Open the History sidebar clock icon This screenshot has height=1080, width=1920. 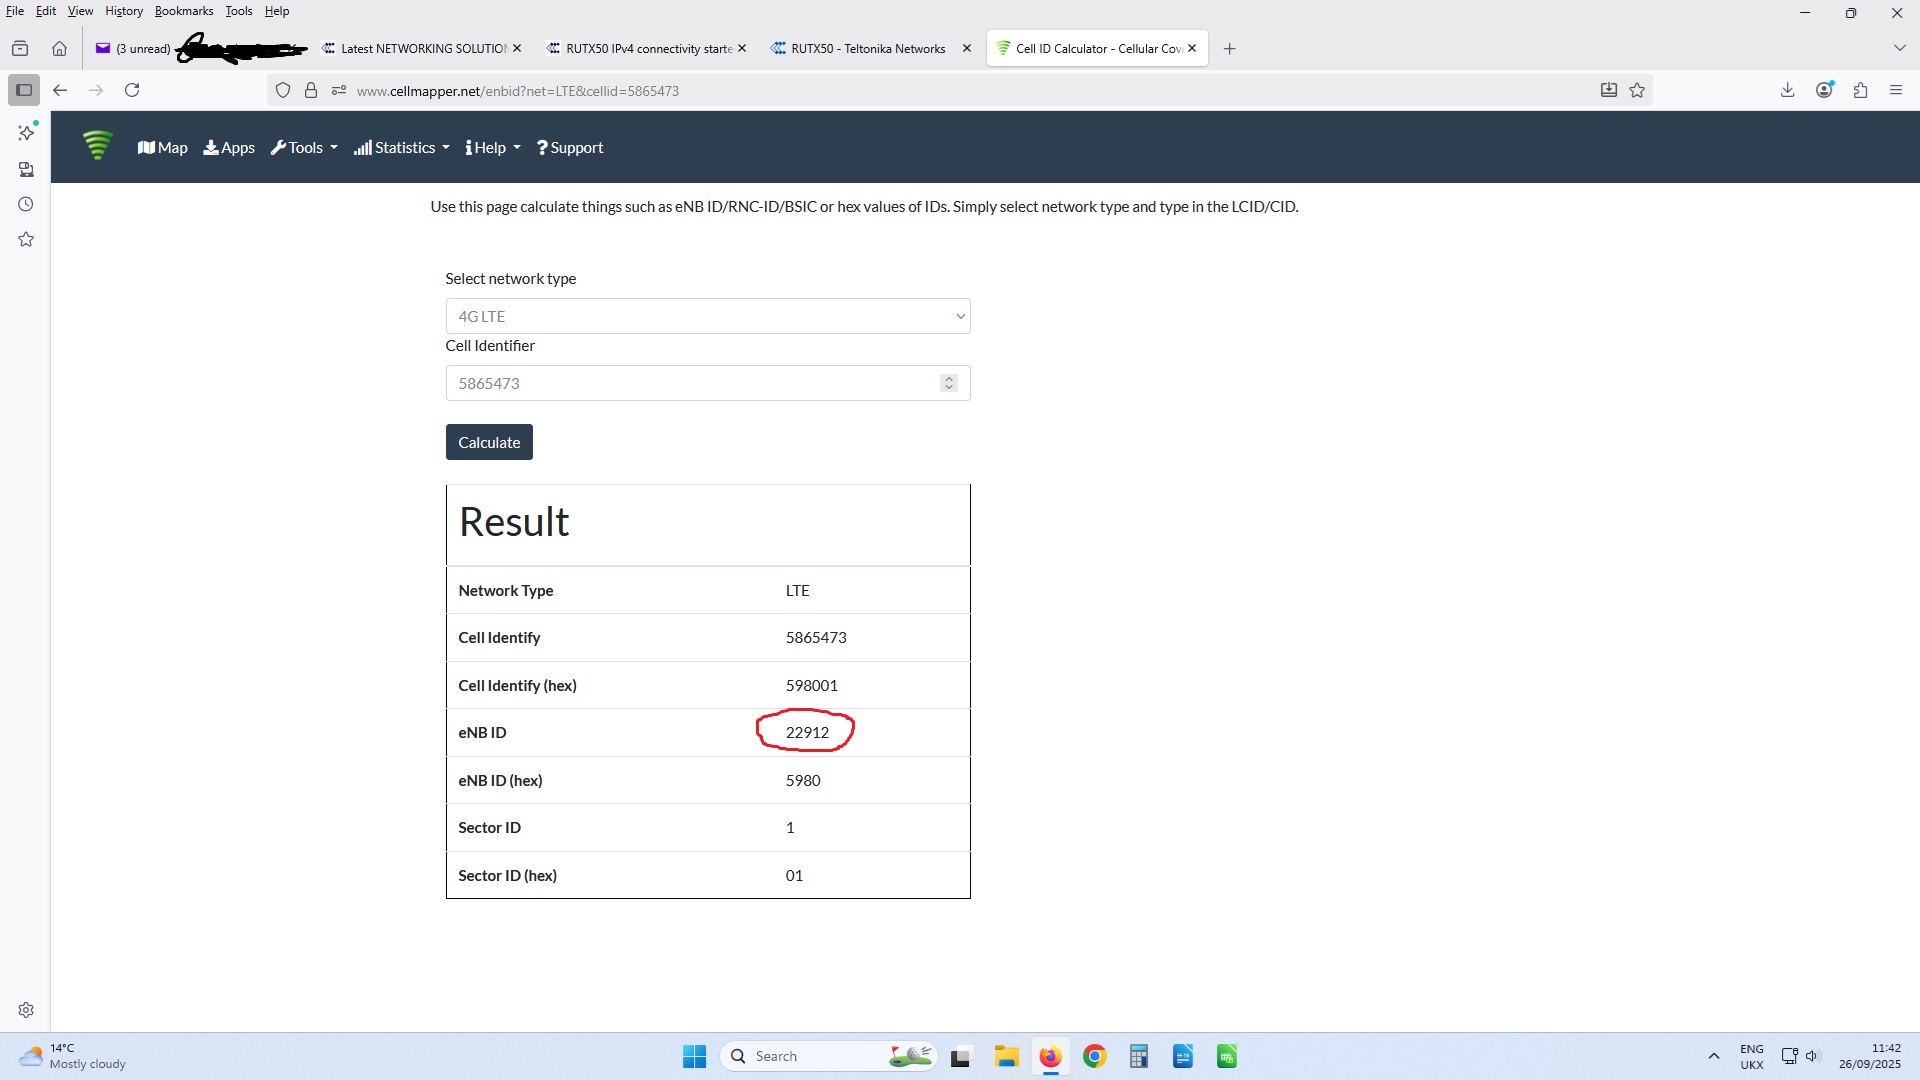pos(26,204)
